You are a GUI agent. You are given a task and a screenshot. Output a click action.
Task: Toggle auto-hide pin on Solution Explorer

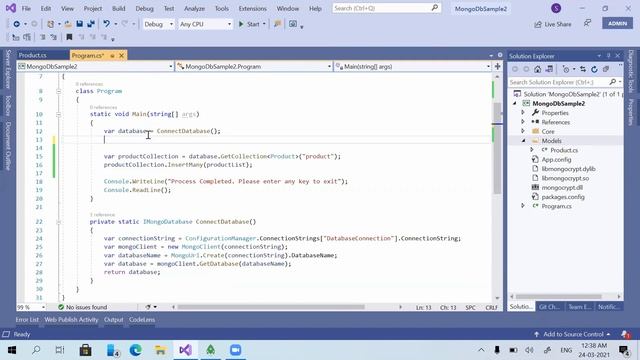(x=608, y=56)
